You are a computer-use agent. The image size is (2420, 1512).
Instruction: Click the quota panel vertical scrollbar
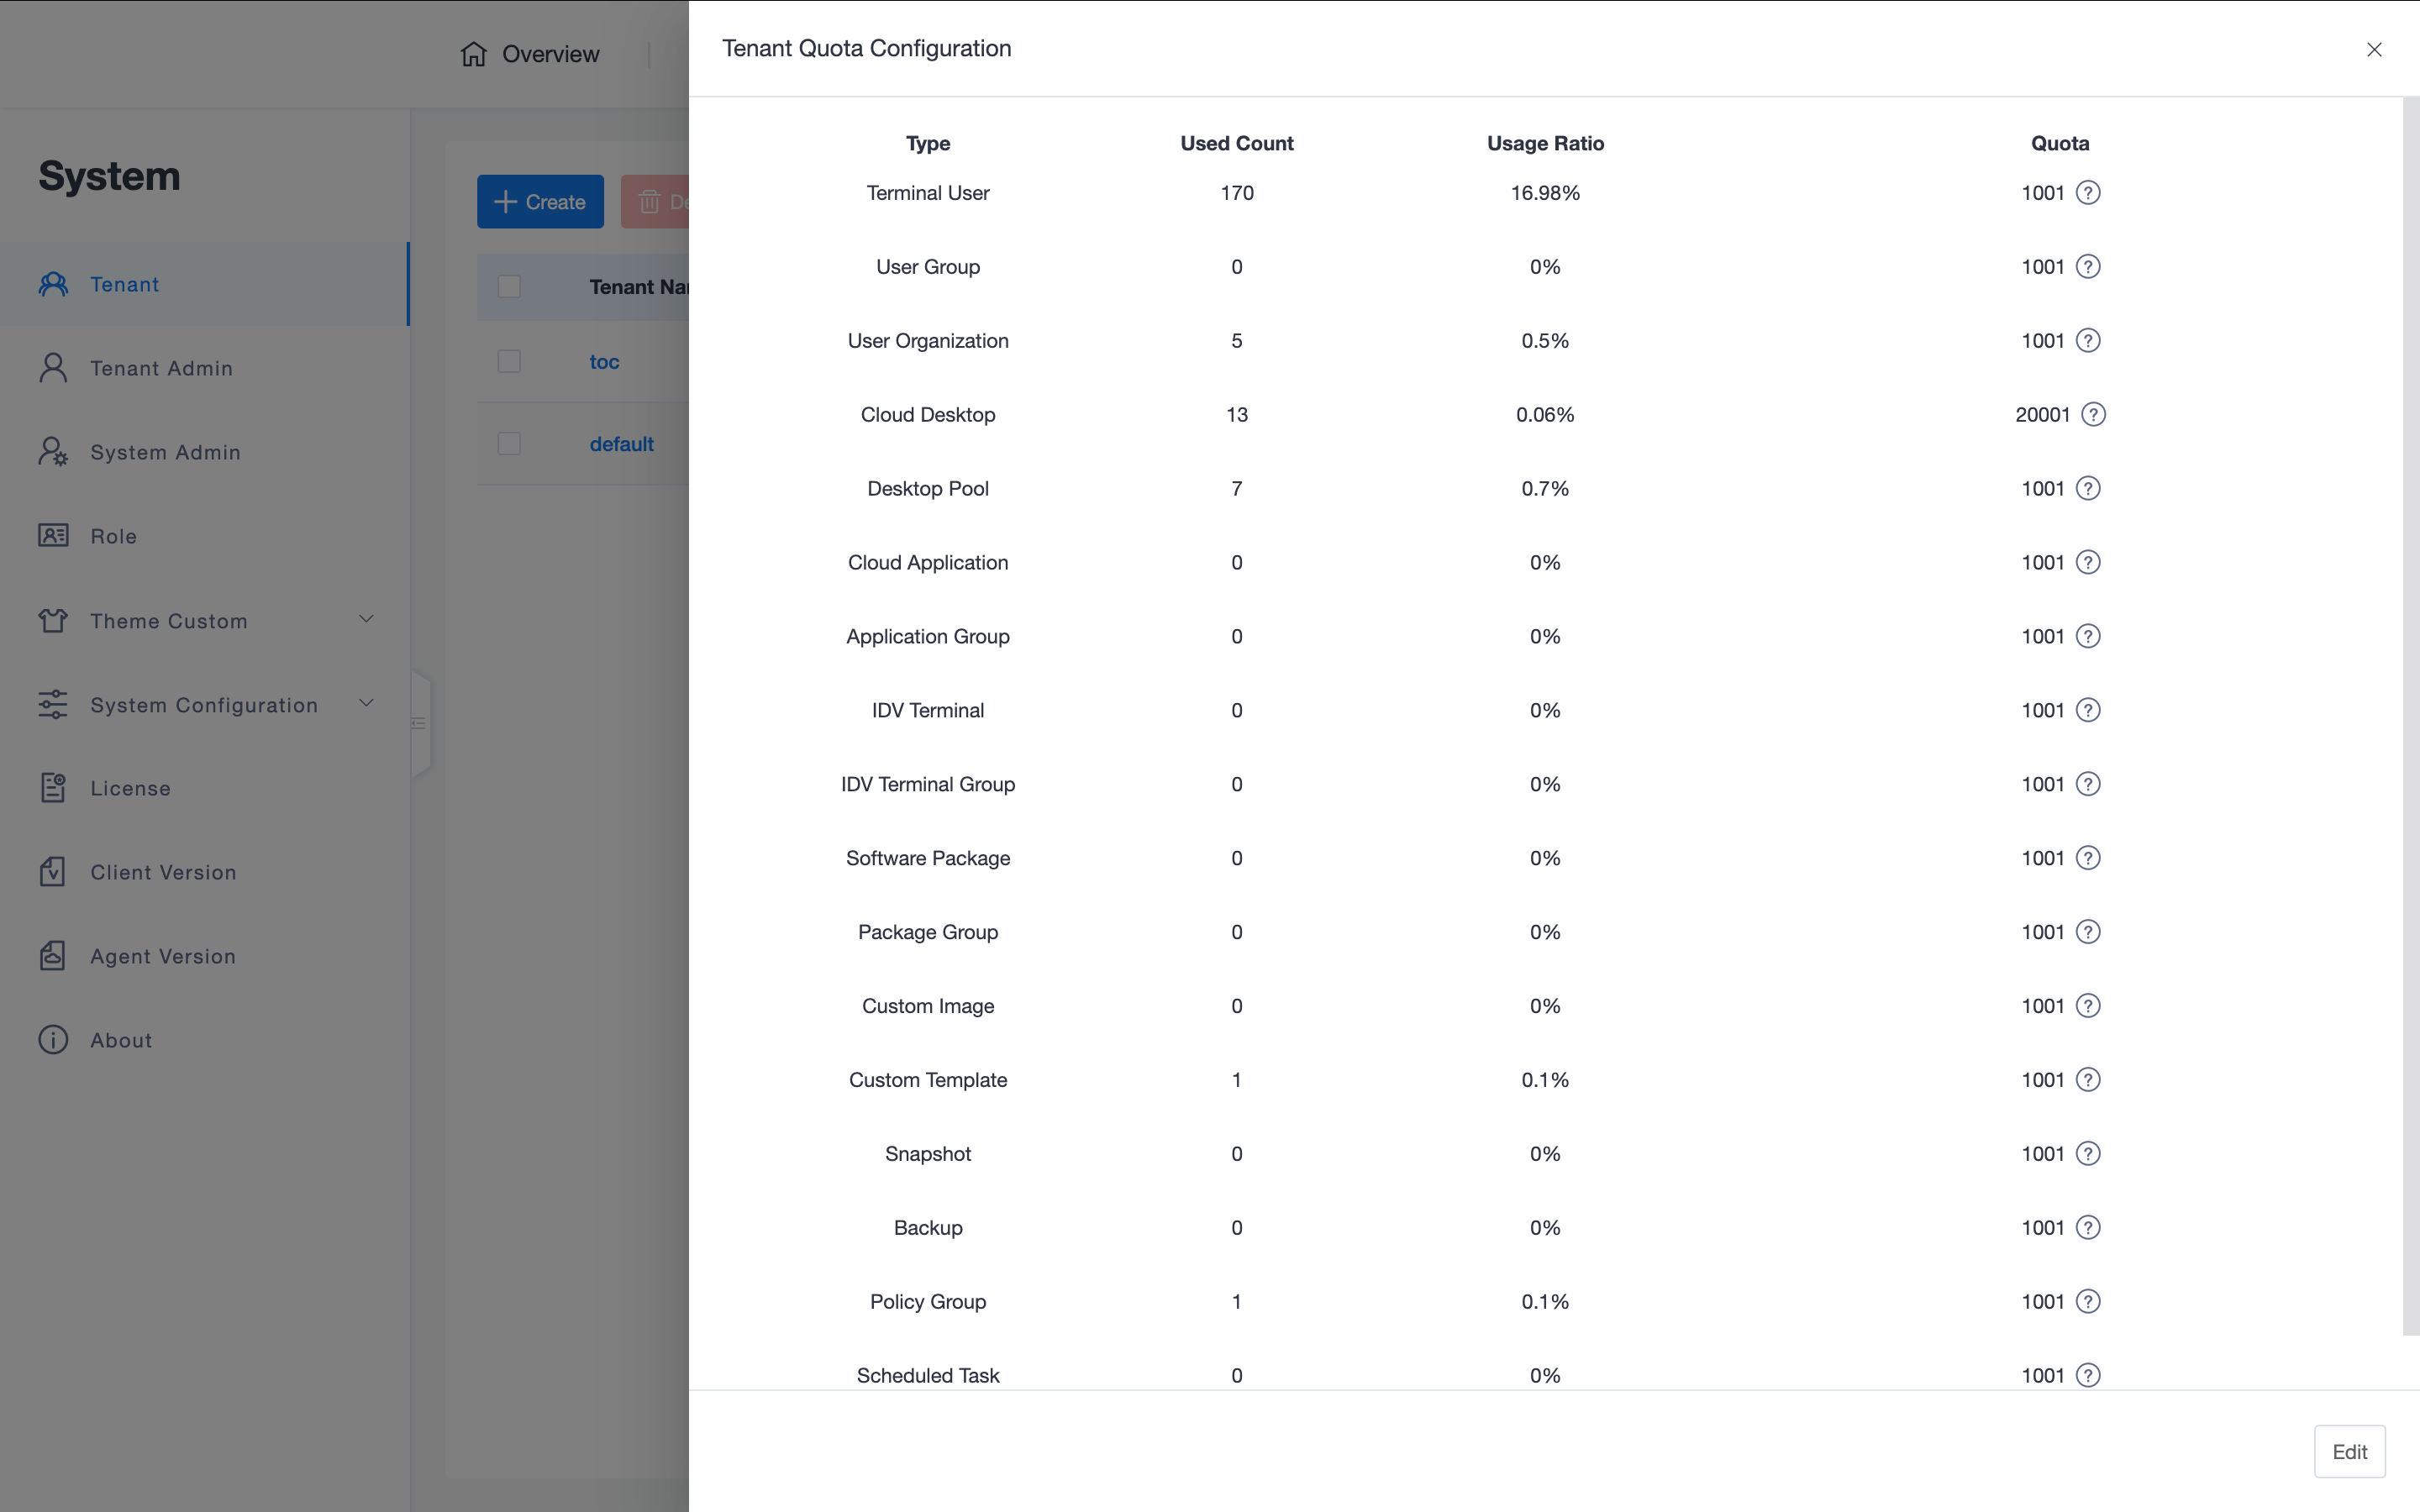[x=2410, y=716]
